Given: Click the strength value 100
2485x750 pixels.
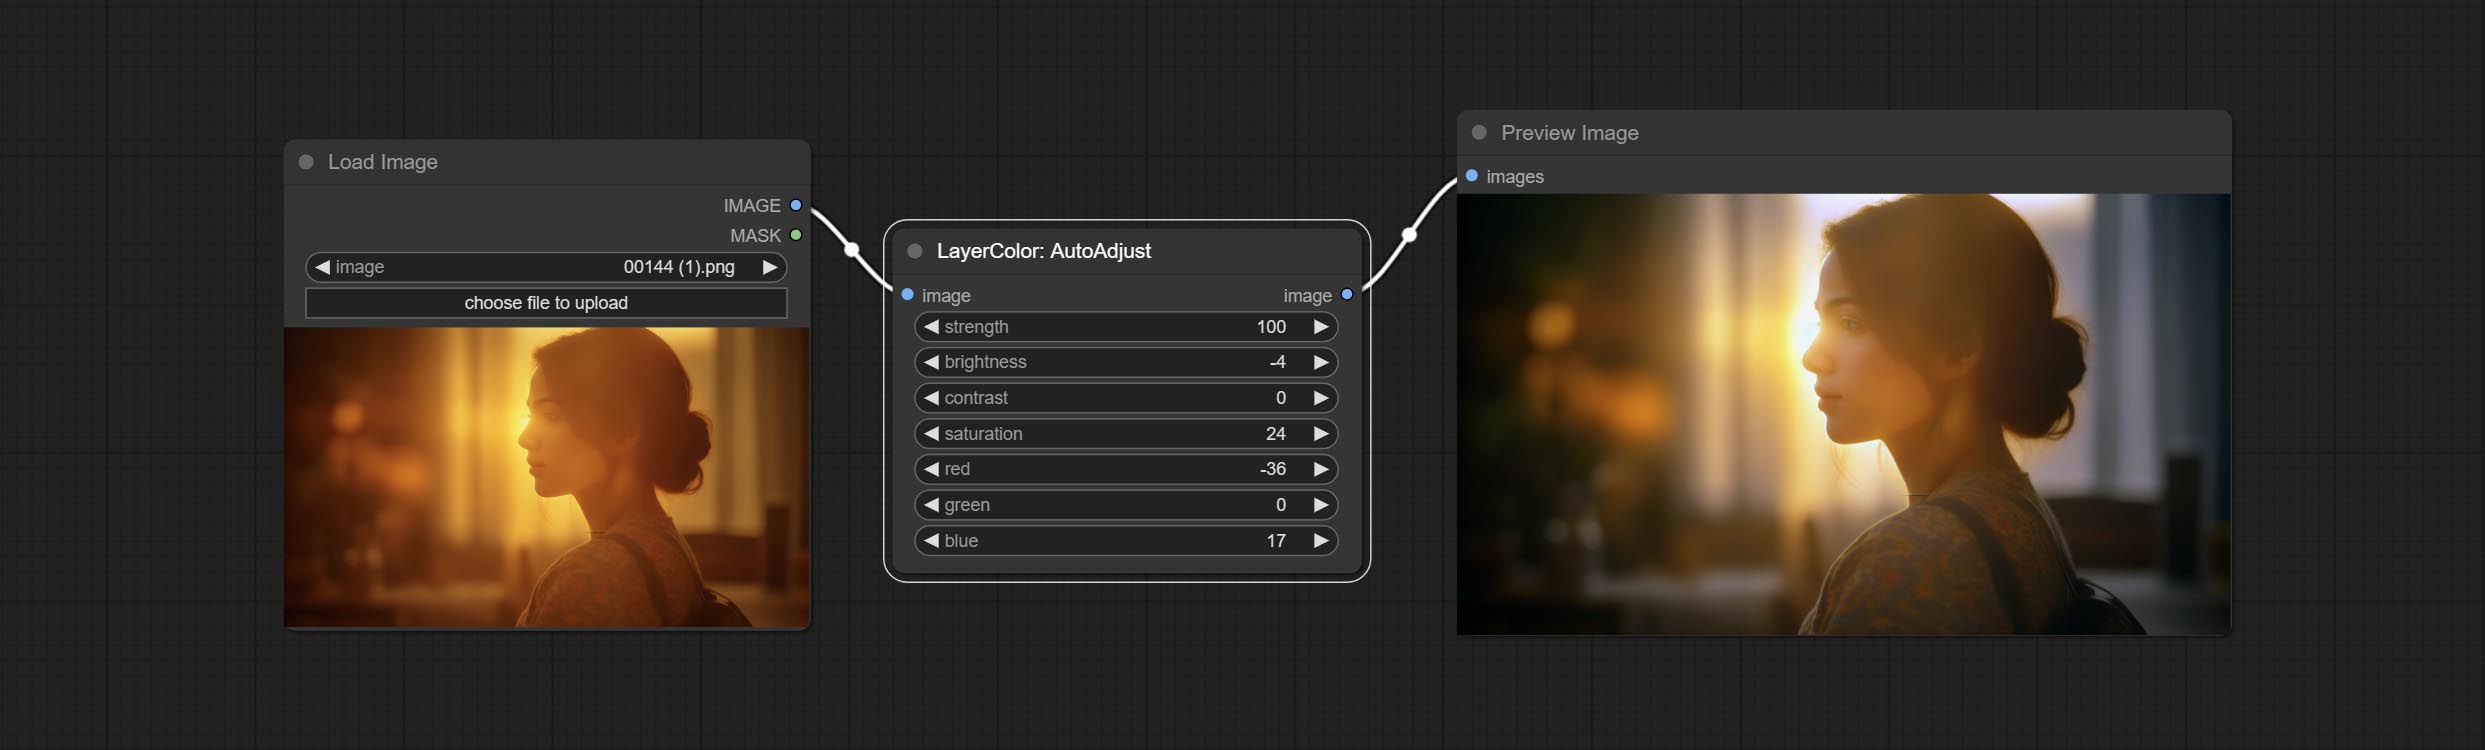Looking at the screenshot, I should coord(1271,327).
